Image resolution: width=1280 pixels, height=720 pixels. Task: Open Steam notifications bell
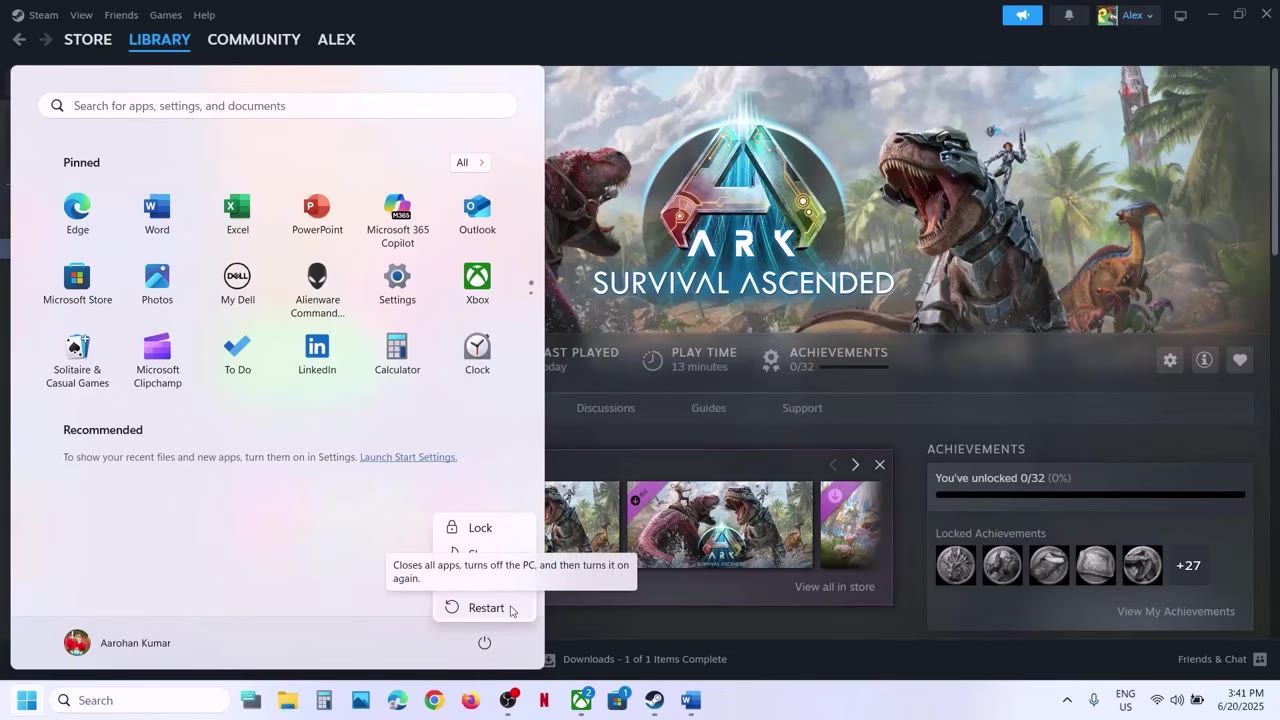pyautogui.click(x=1069, y=15)
